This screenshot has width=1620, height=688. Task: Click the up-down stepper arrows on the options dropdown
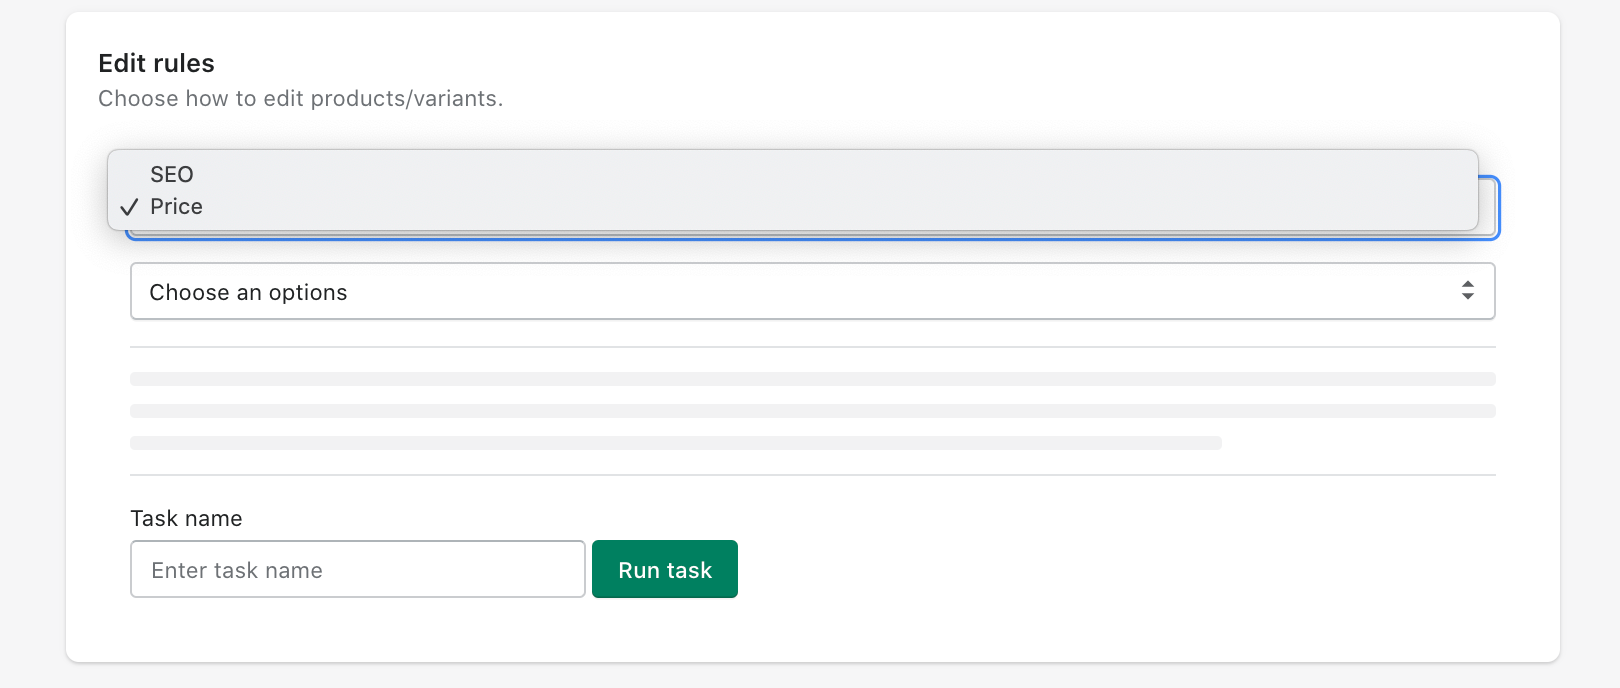[1468, 291]
